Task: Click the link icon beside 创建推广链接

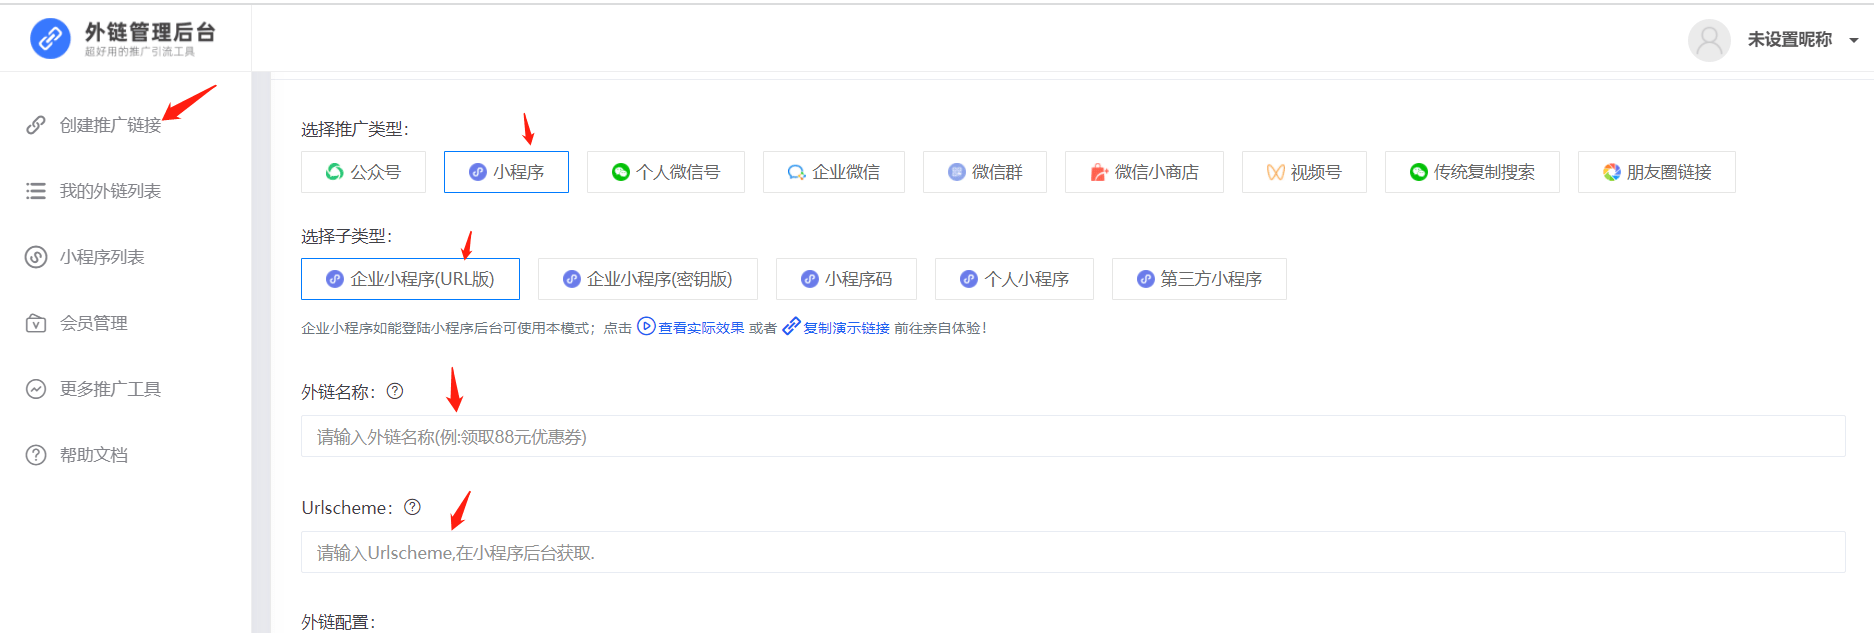Action: 36,125
